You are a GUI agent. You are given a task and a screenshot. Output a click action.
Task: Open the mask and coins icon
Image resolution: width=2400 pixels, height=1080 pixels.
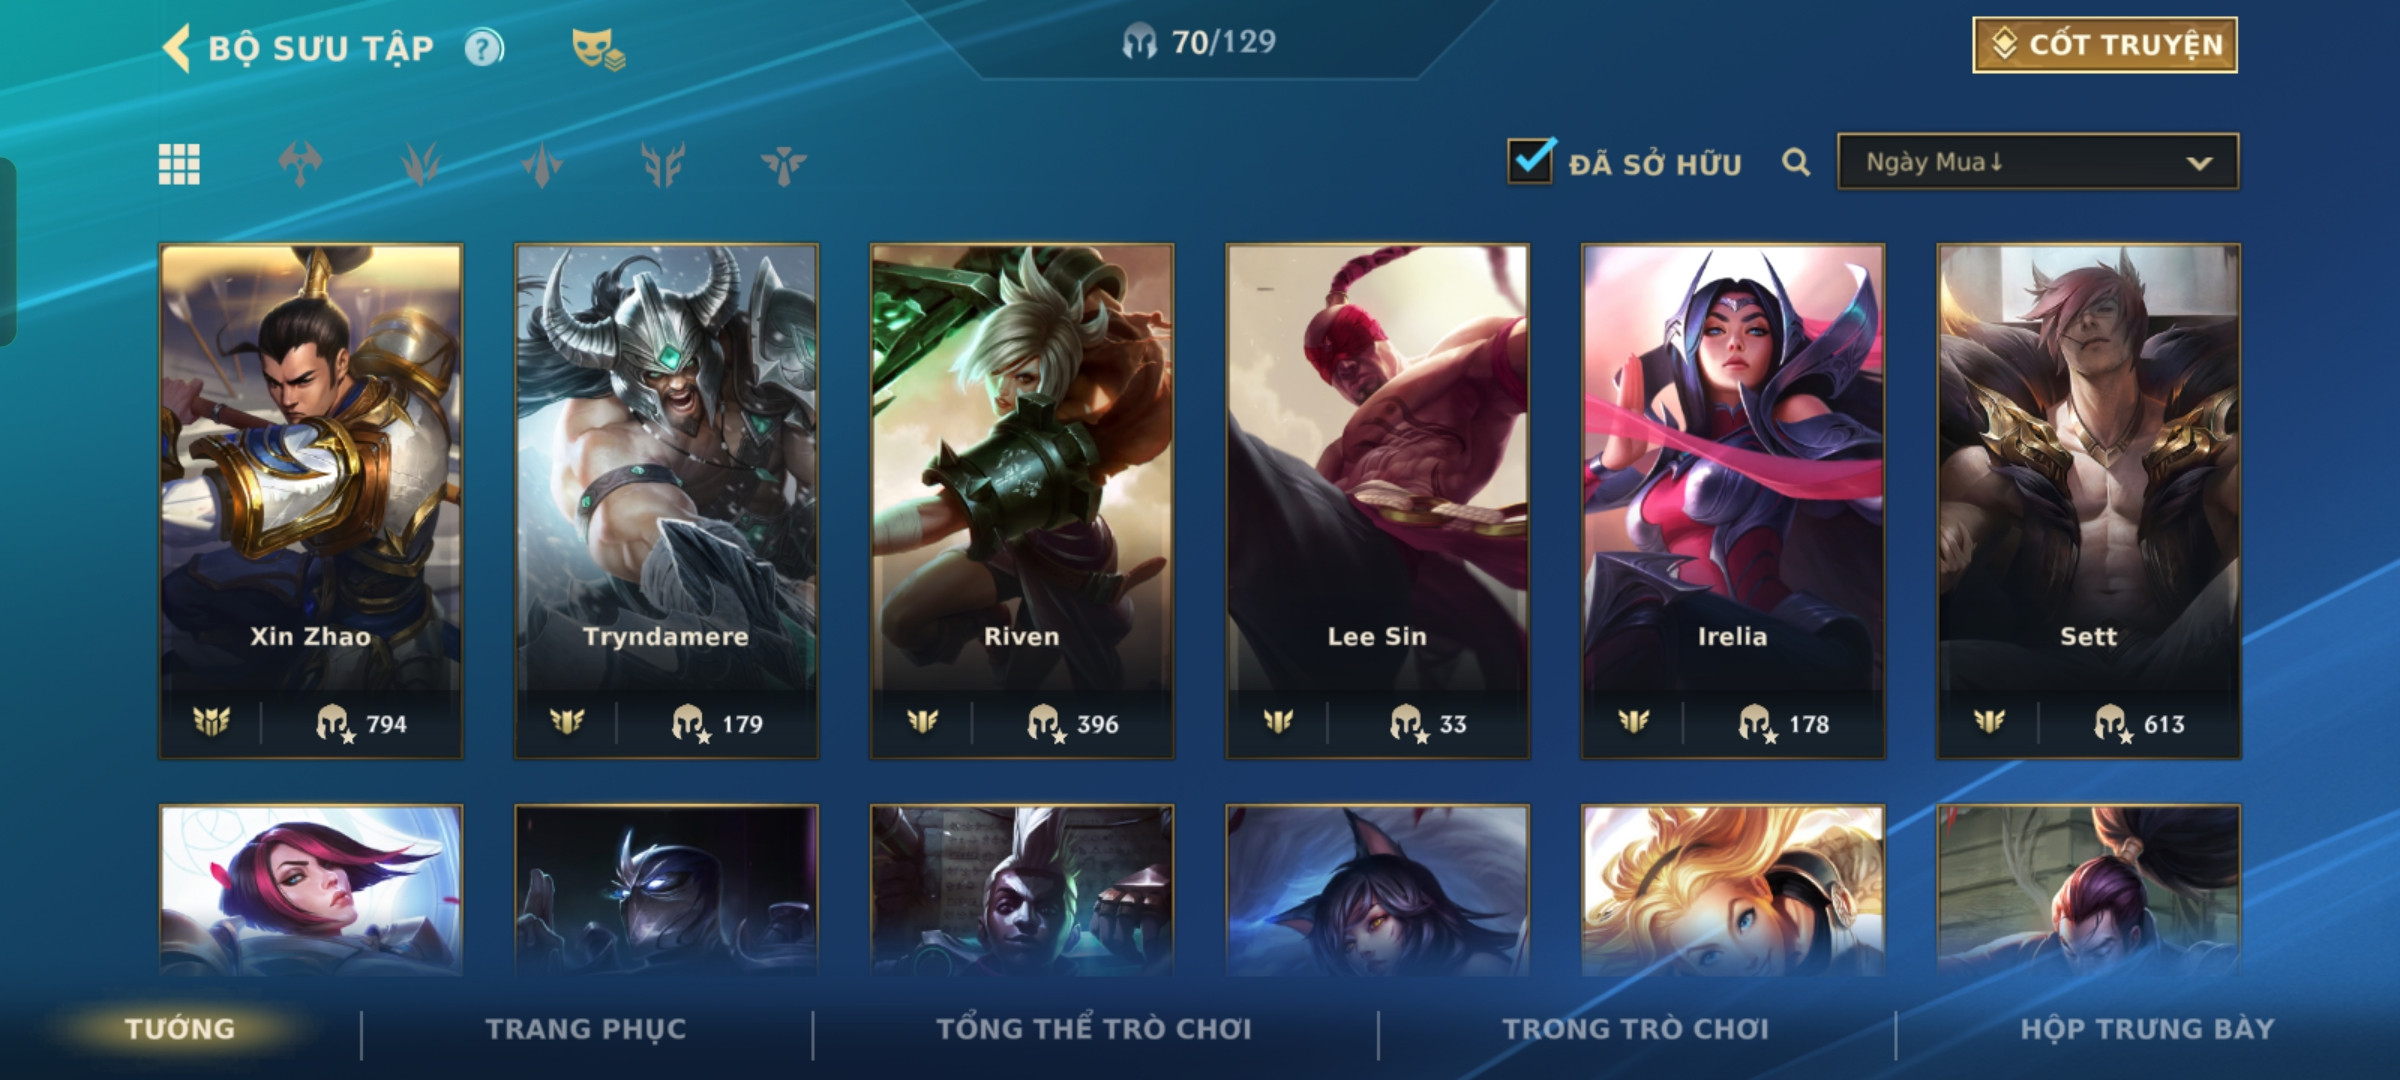point(598,49)
